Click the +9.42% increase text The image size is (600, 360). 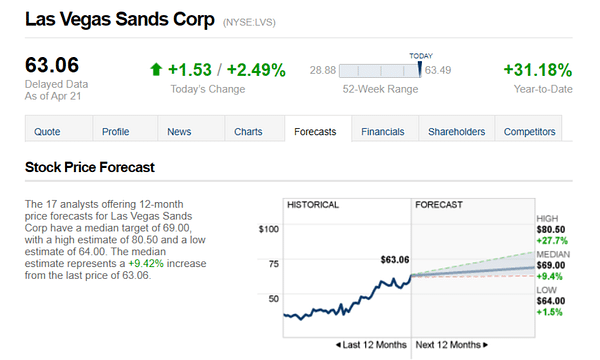(x=146, y=264)
